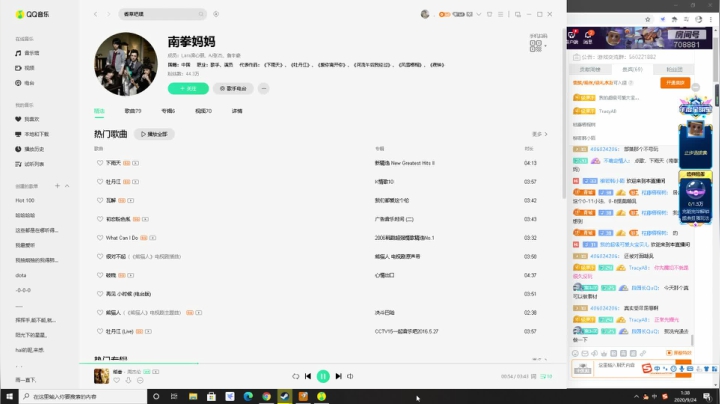
Task: Select the 精选 featured tab
Action: [x=99, y=111]
